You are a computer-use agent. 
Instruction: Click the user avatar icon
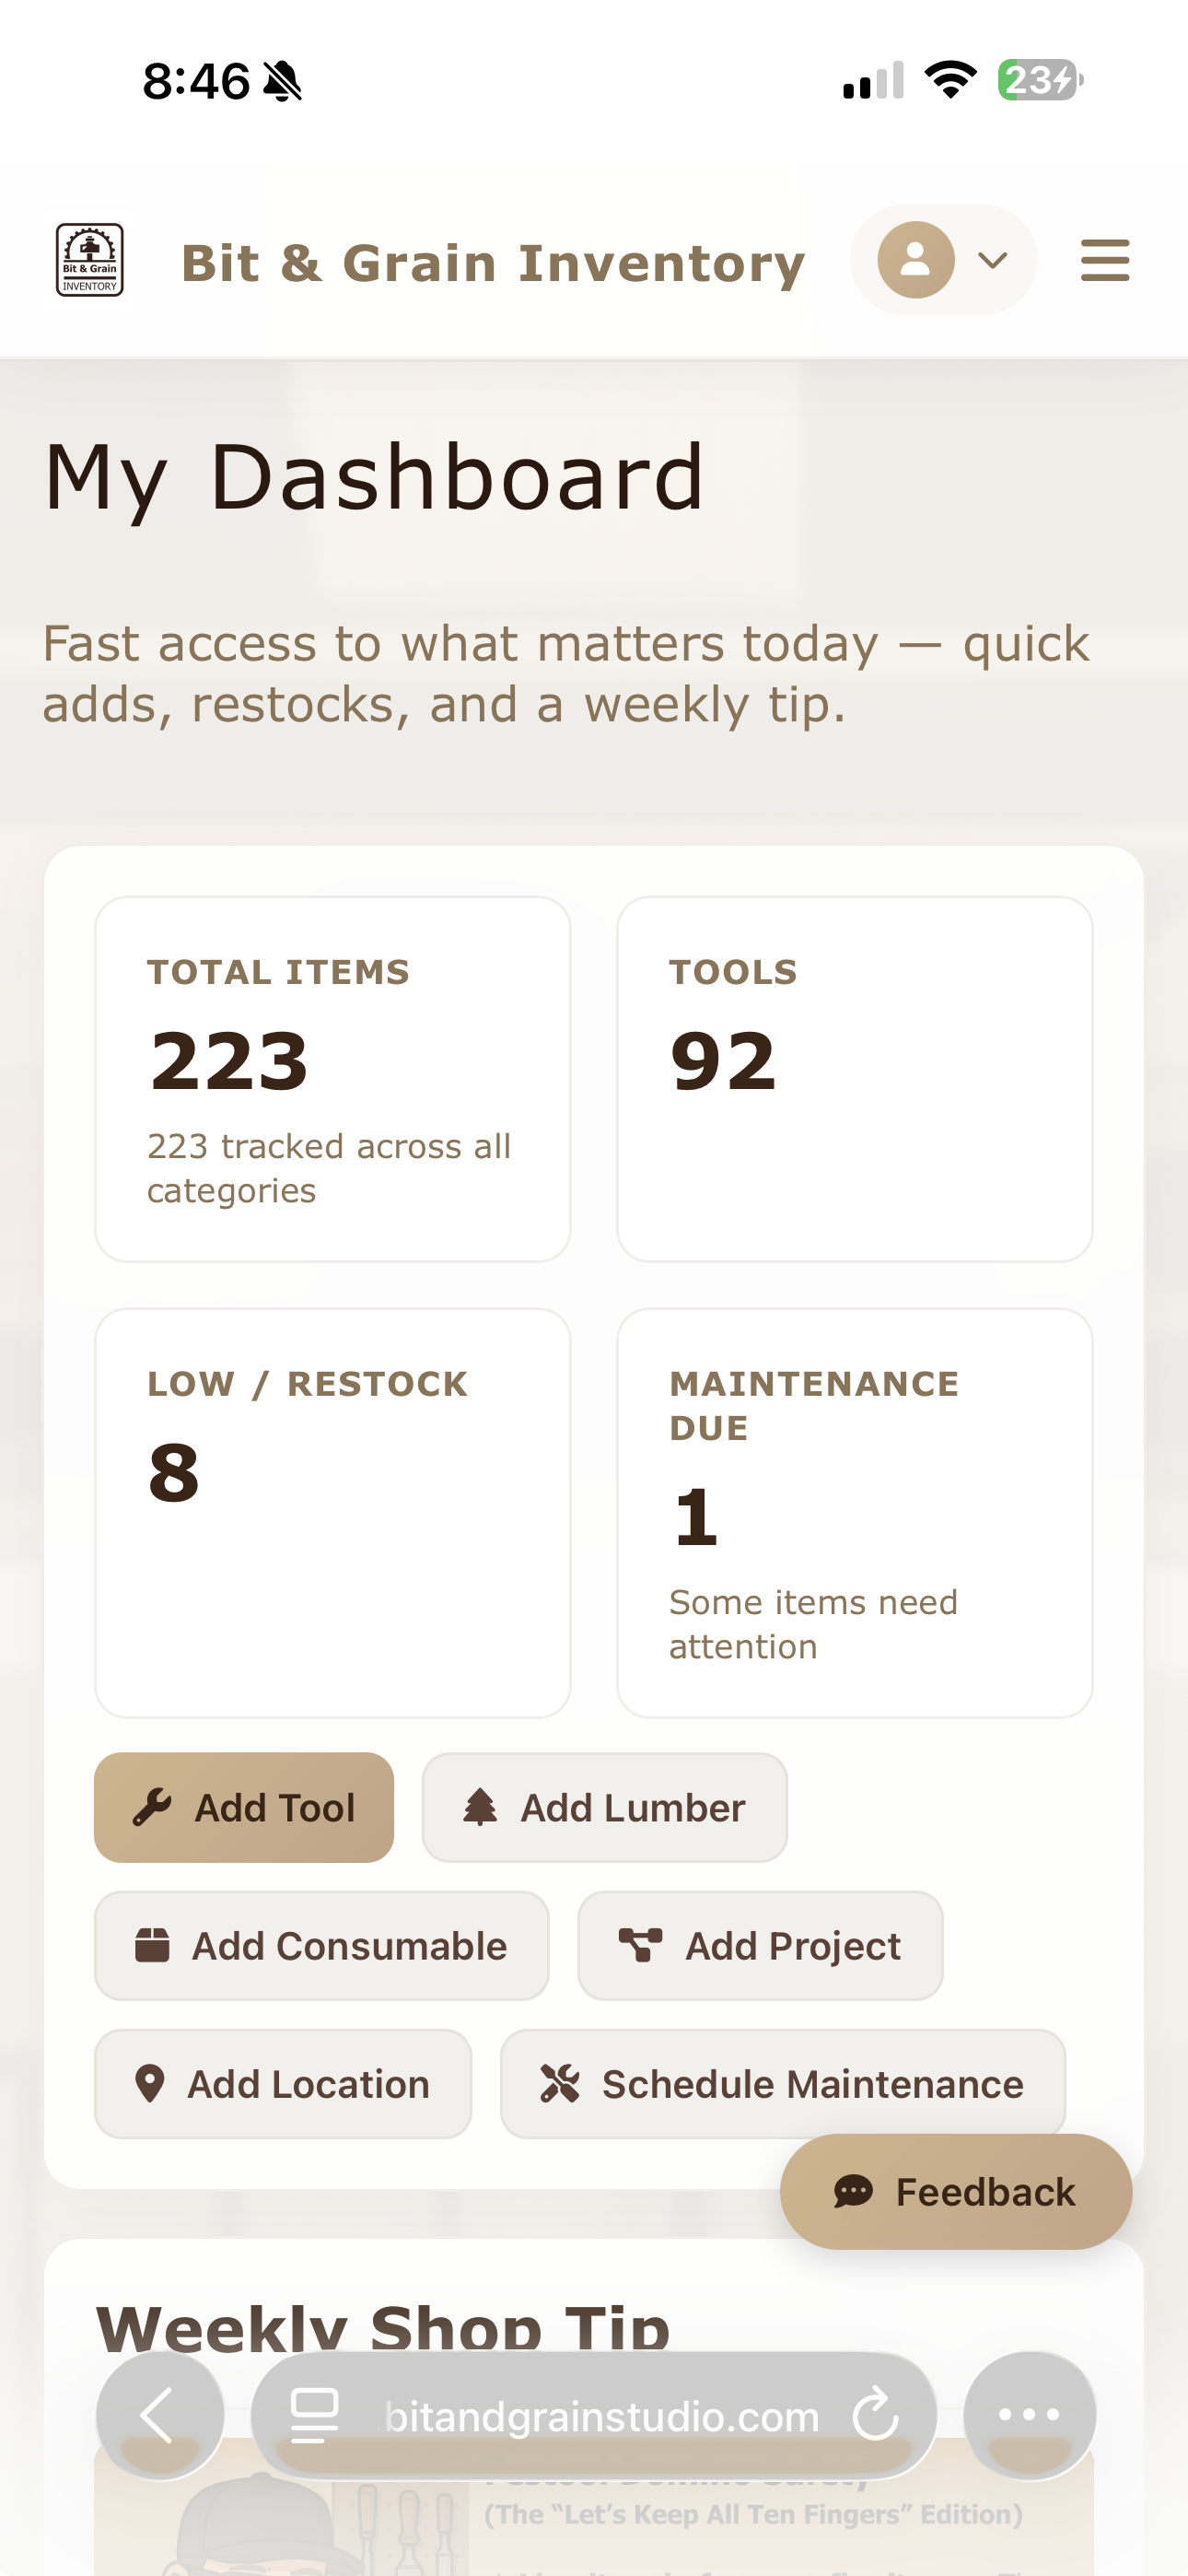[x=915, y=260]
